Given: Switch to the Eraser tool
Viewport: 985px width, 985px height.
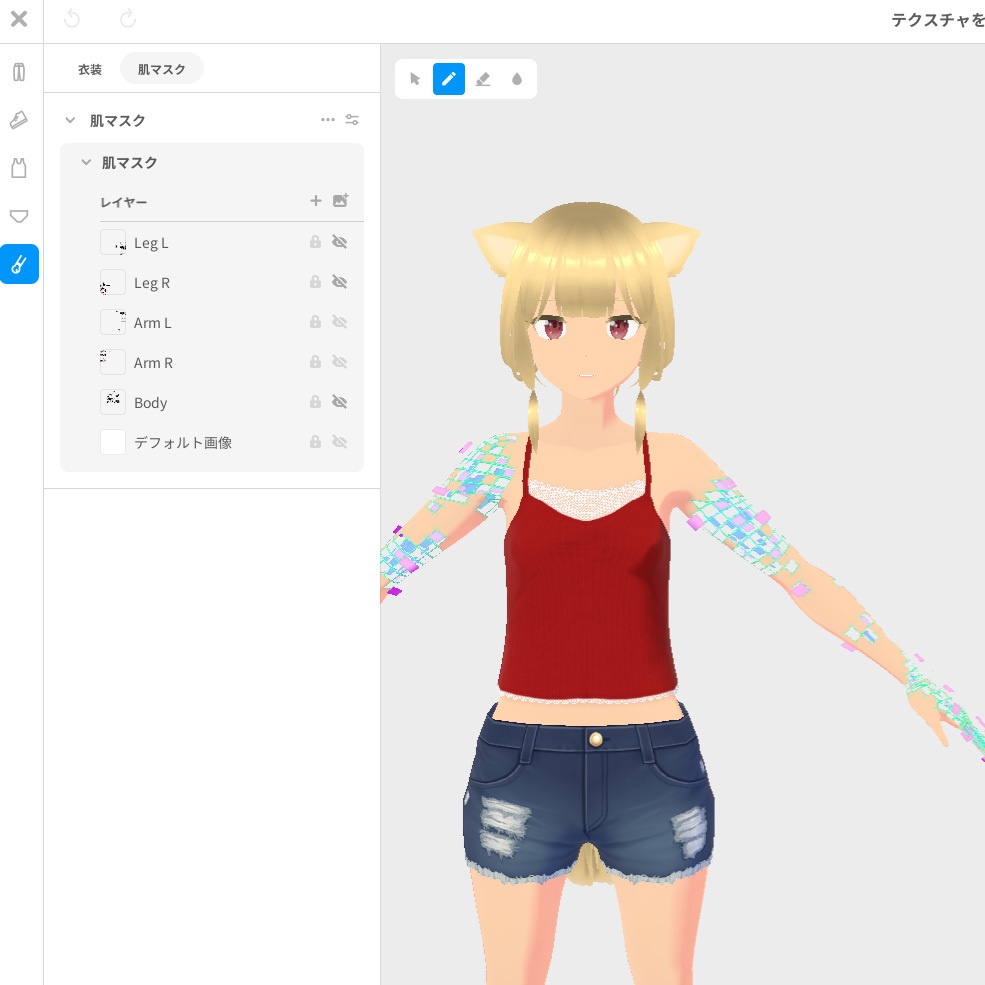Looking at the screenshot, I should point(483,78).
